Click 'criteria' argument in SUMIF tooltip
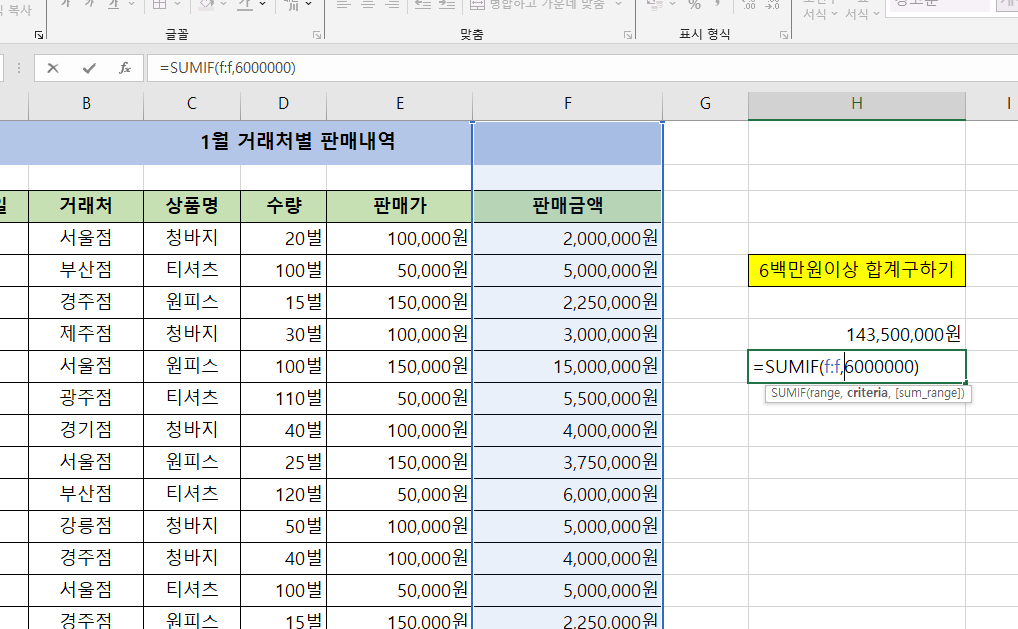 coord(867,393)
